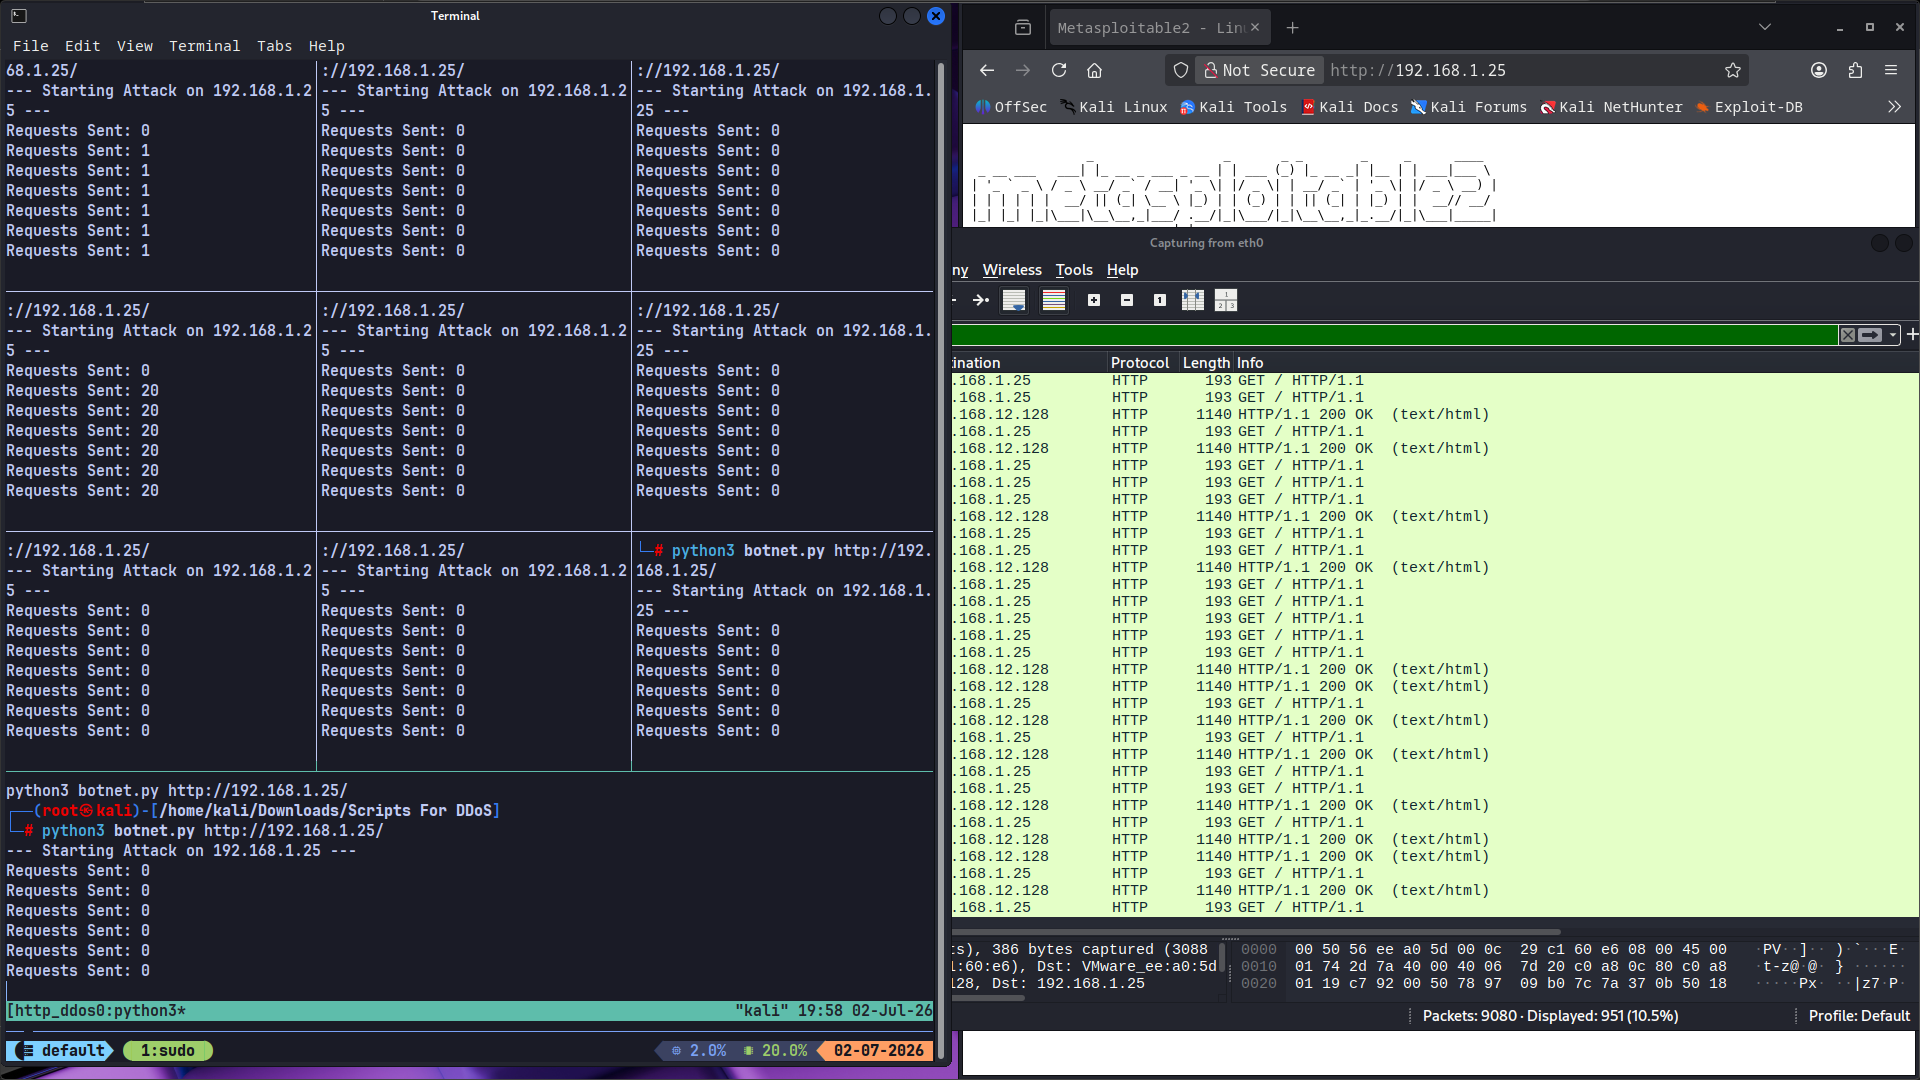The image size is (1920, 1080).
Task: Click the tracking protection shield icon
Action: [1181, 70]
